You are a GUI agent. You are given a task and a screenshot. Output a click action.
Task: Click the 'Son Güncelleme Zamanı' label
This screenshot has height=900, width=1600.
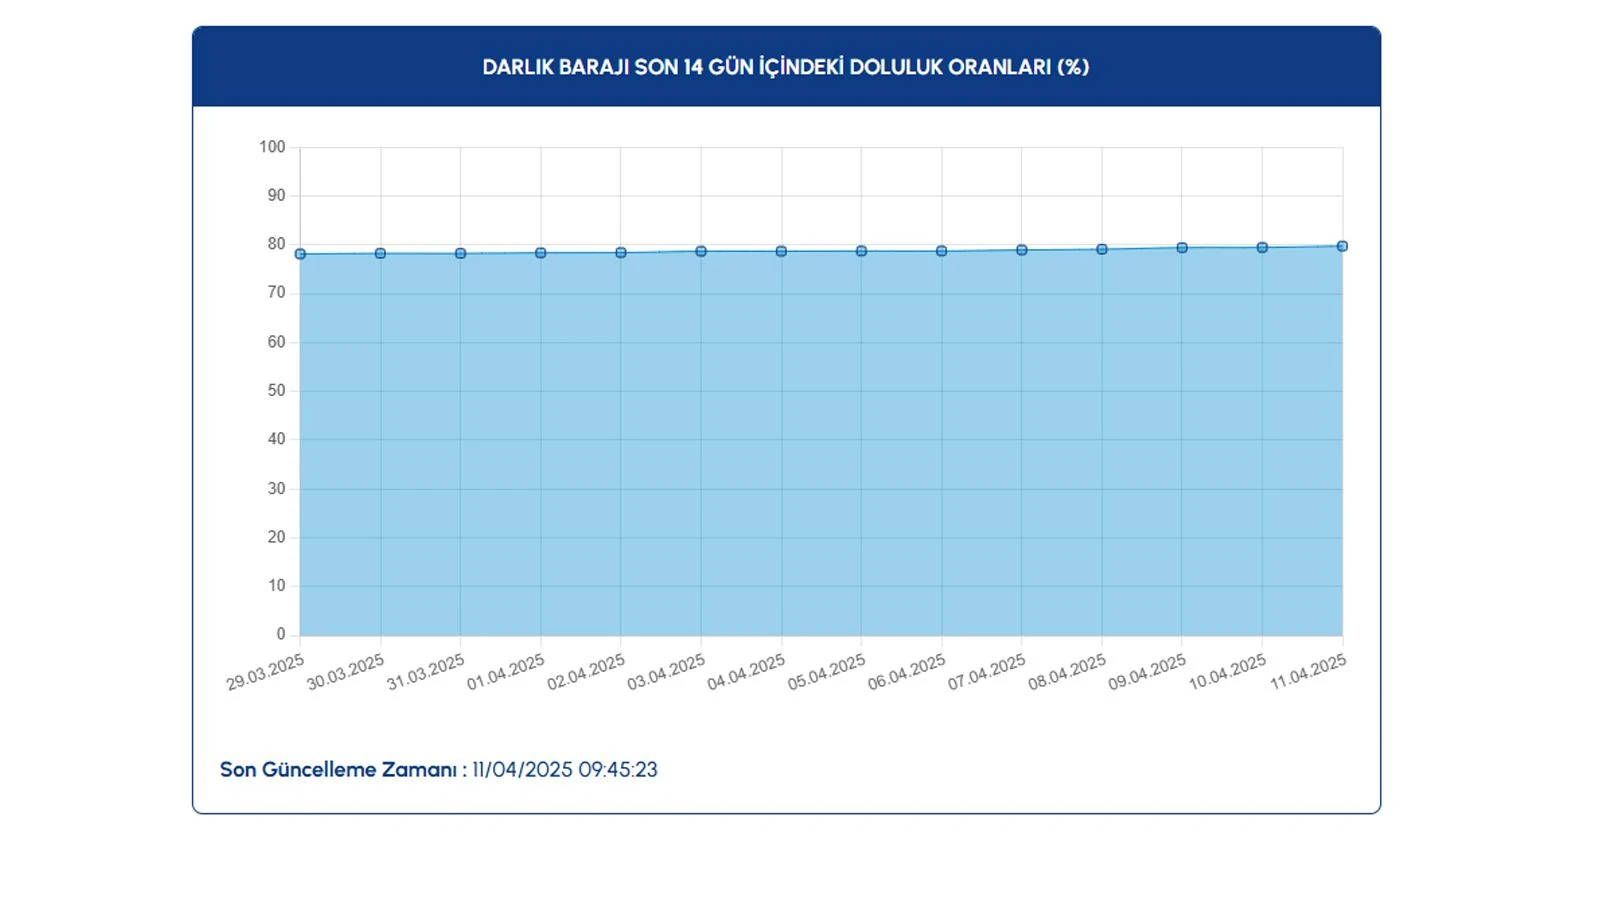338,770
